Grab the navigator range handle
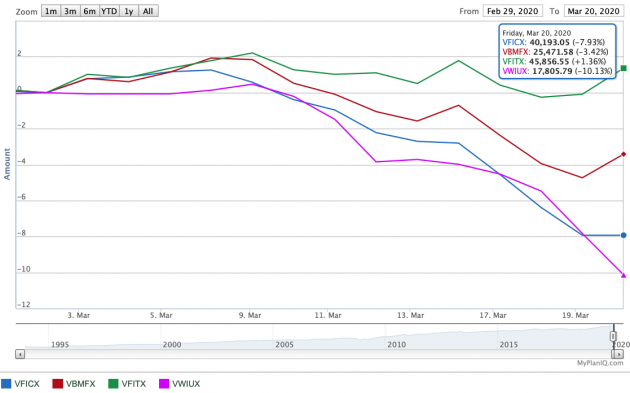Screen dimensions: 630x393 [613, 336]
